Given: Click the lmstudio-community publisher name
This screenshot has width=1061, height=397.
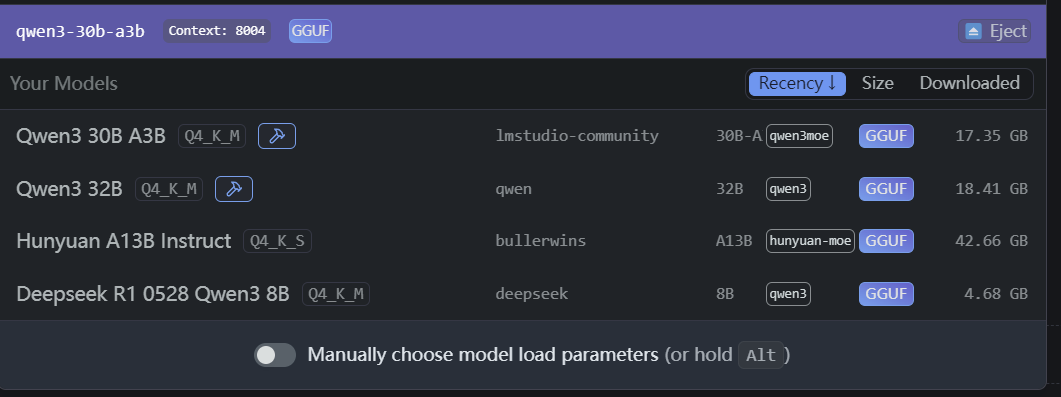Looking at the screenshot, I should (577, 136).
